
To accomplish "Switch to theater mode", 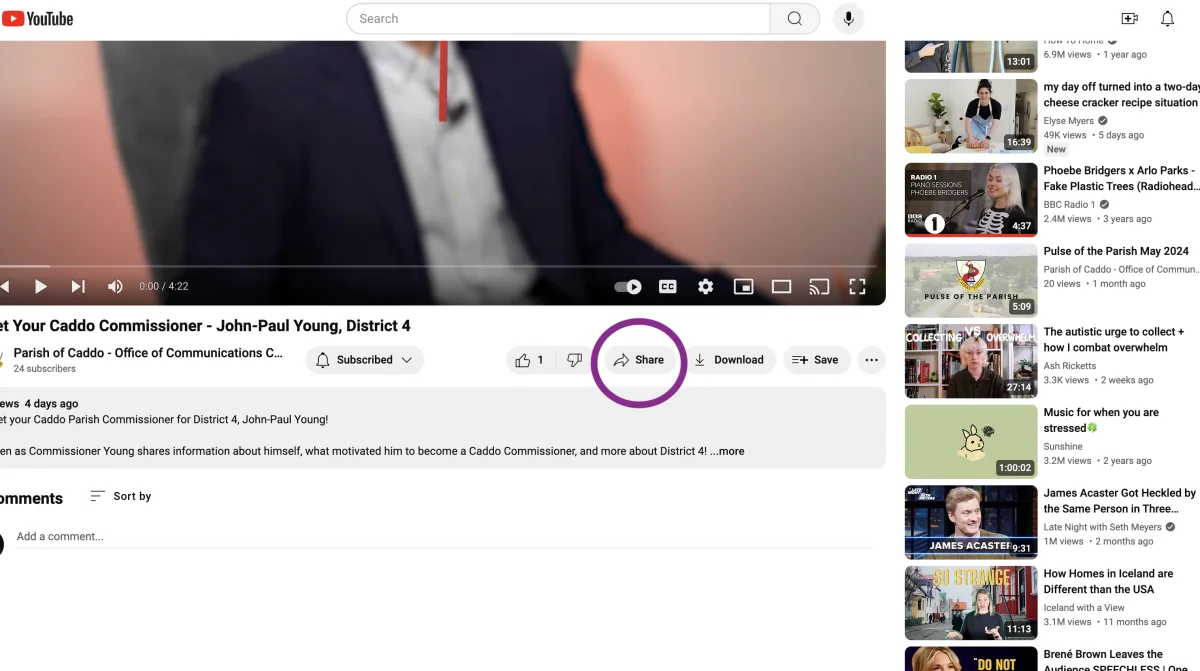I will click(781, 287).
